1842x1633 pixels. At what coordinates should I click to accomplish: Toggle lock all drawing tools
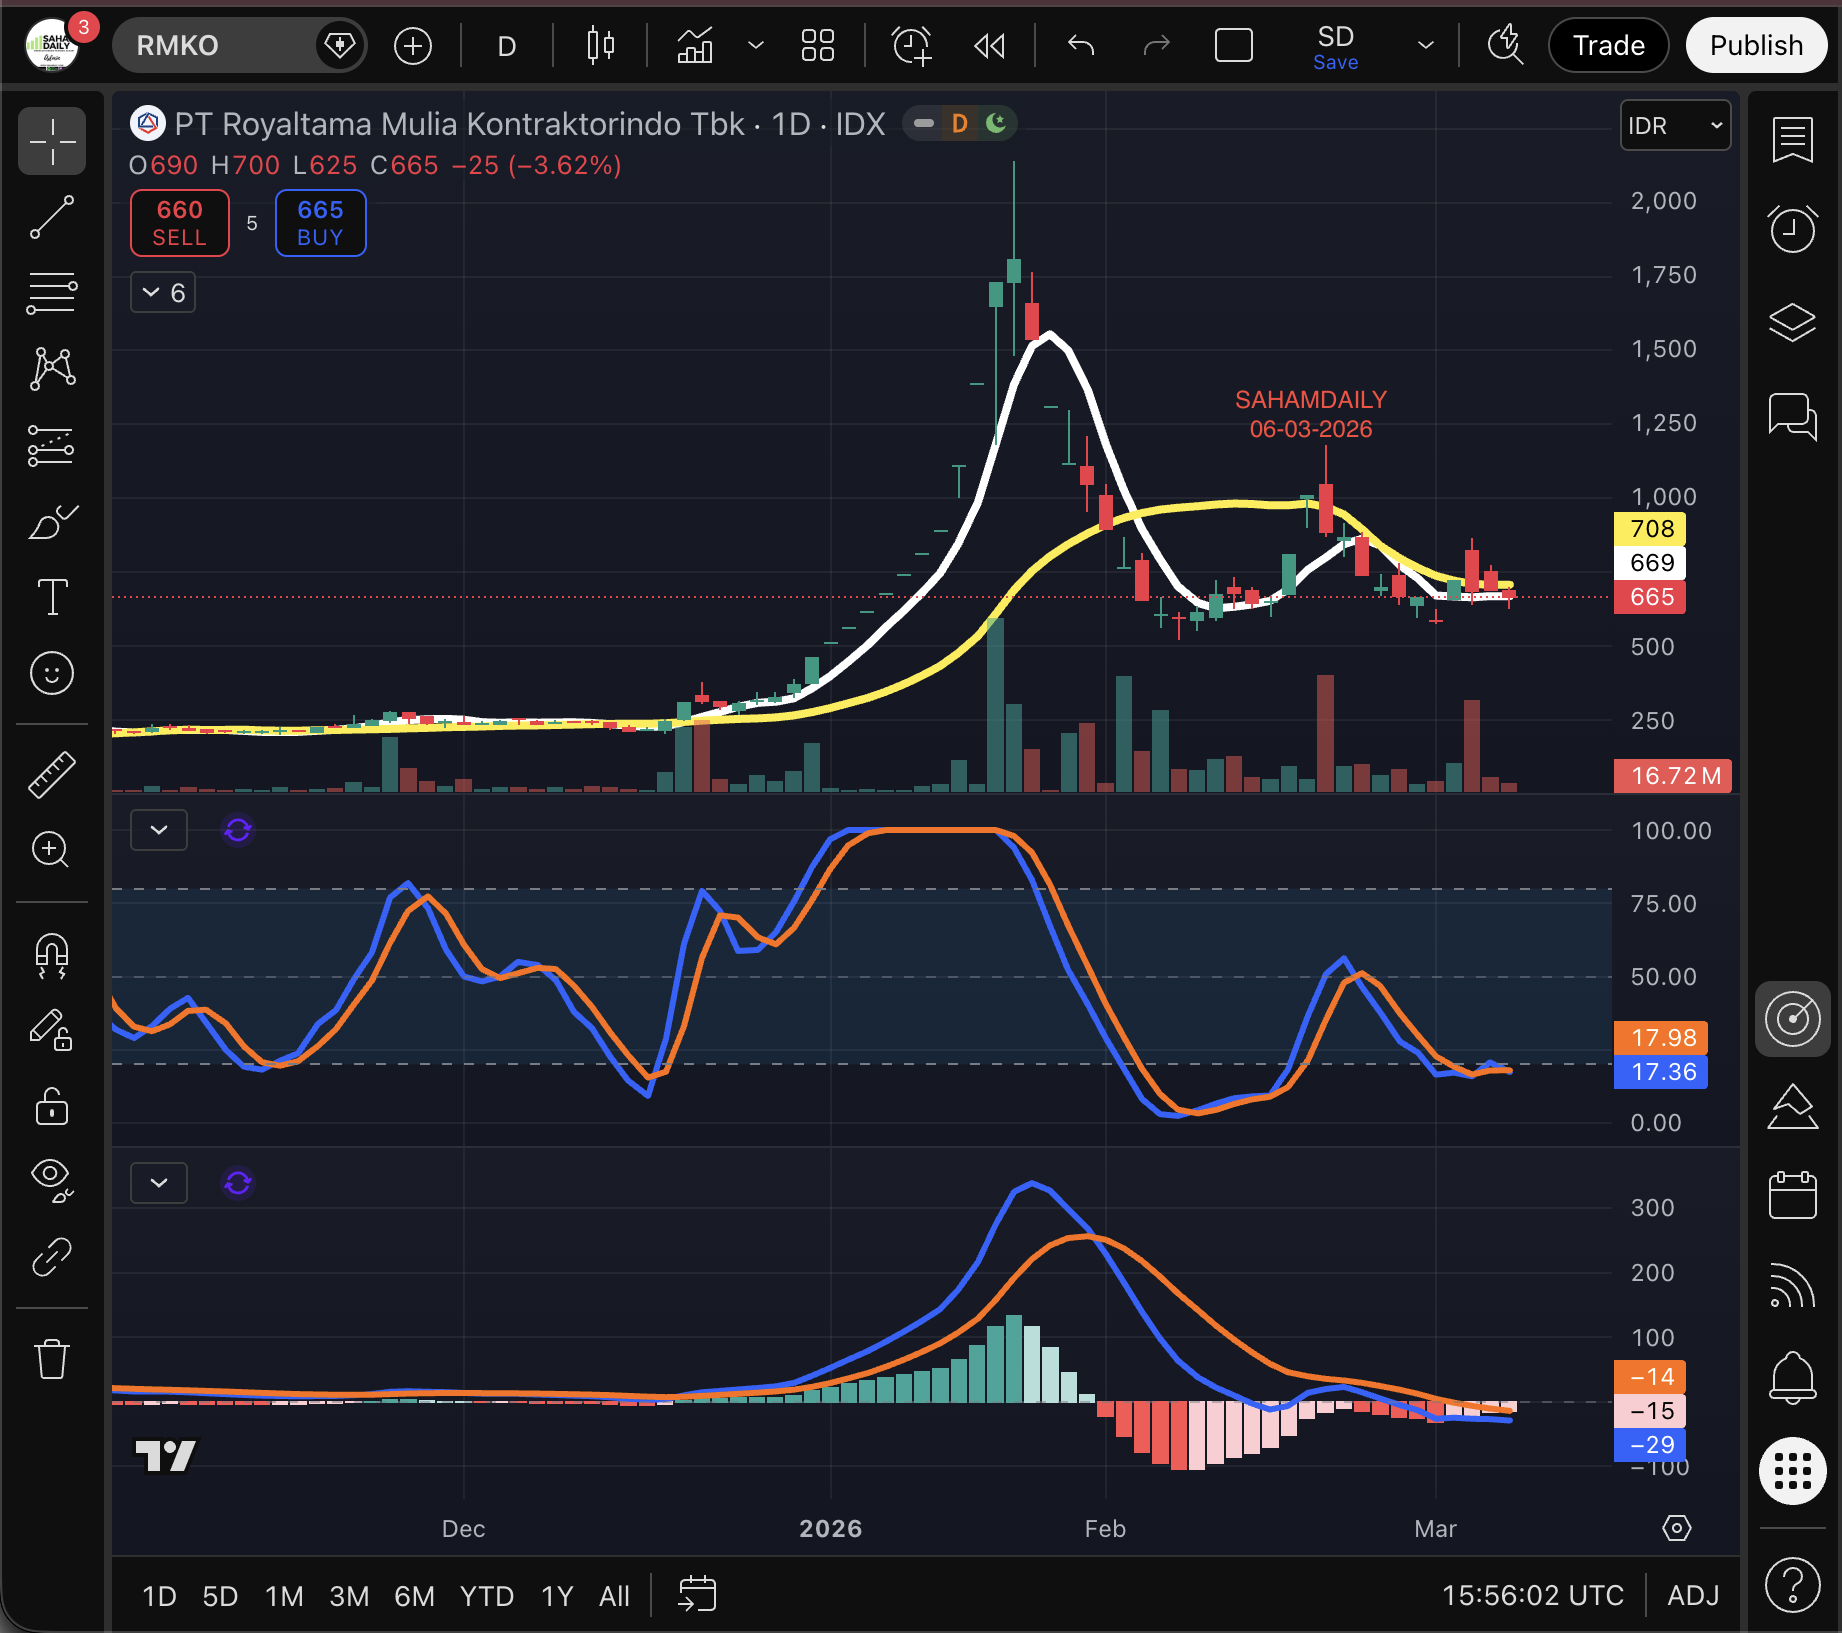click(52, 1107)
